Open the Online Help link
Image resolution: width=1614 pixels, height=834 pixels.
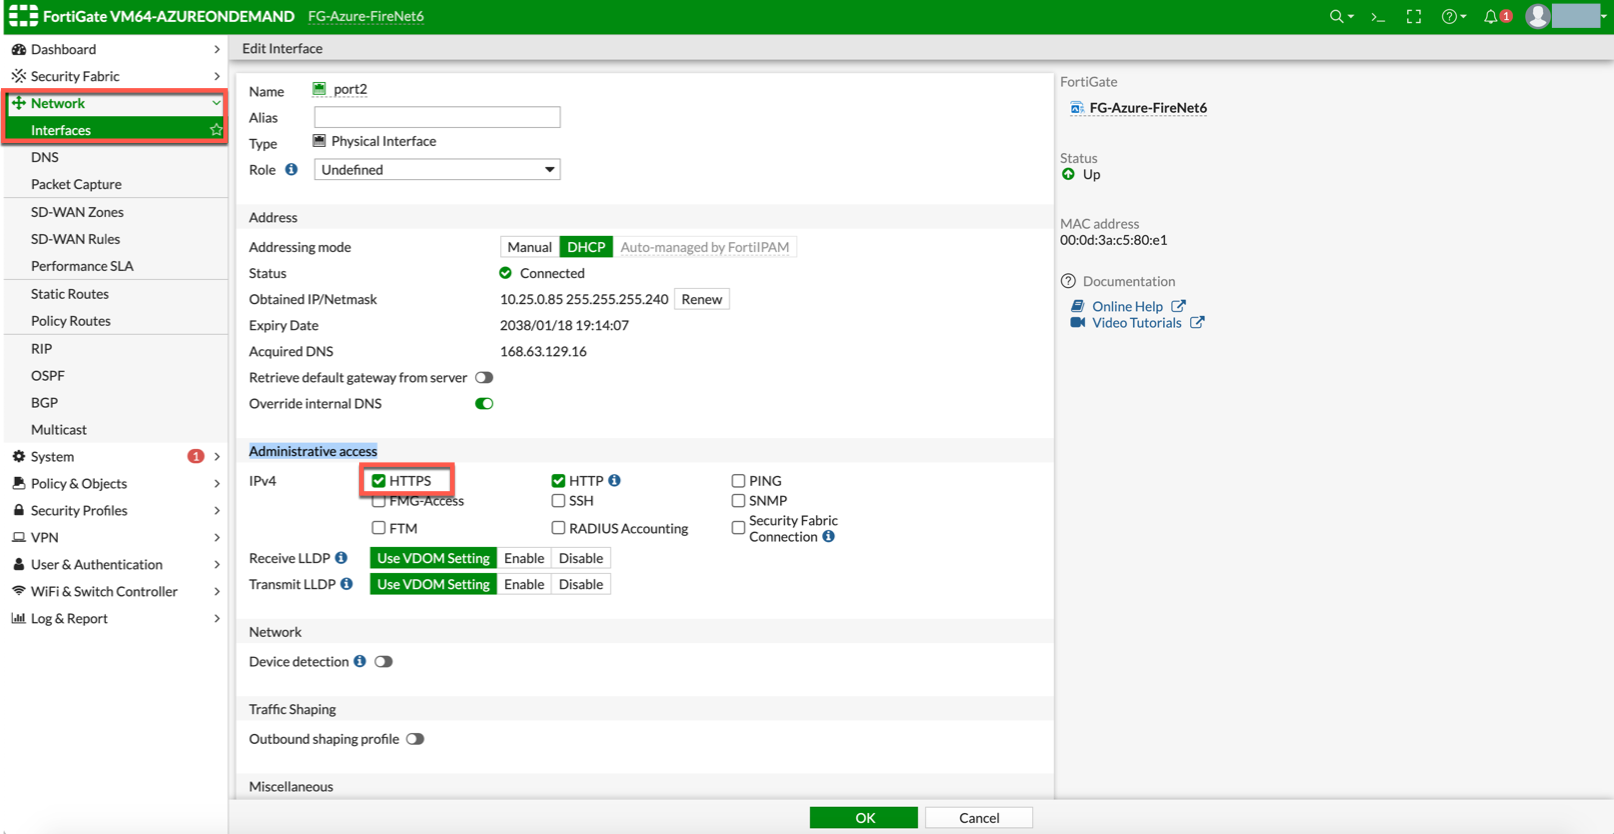1127,306
